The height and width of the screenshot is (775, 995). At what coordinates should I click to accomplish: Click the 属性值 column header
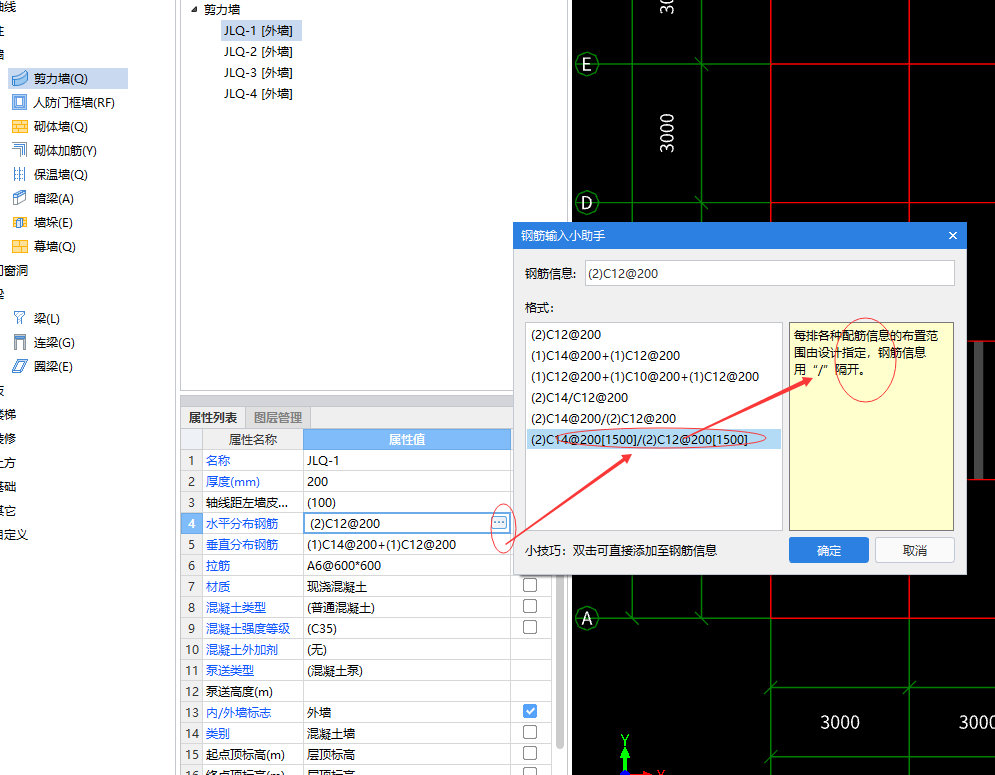click(407, 439)
